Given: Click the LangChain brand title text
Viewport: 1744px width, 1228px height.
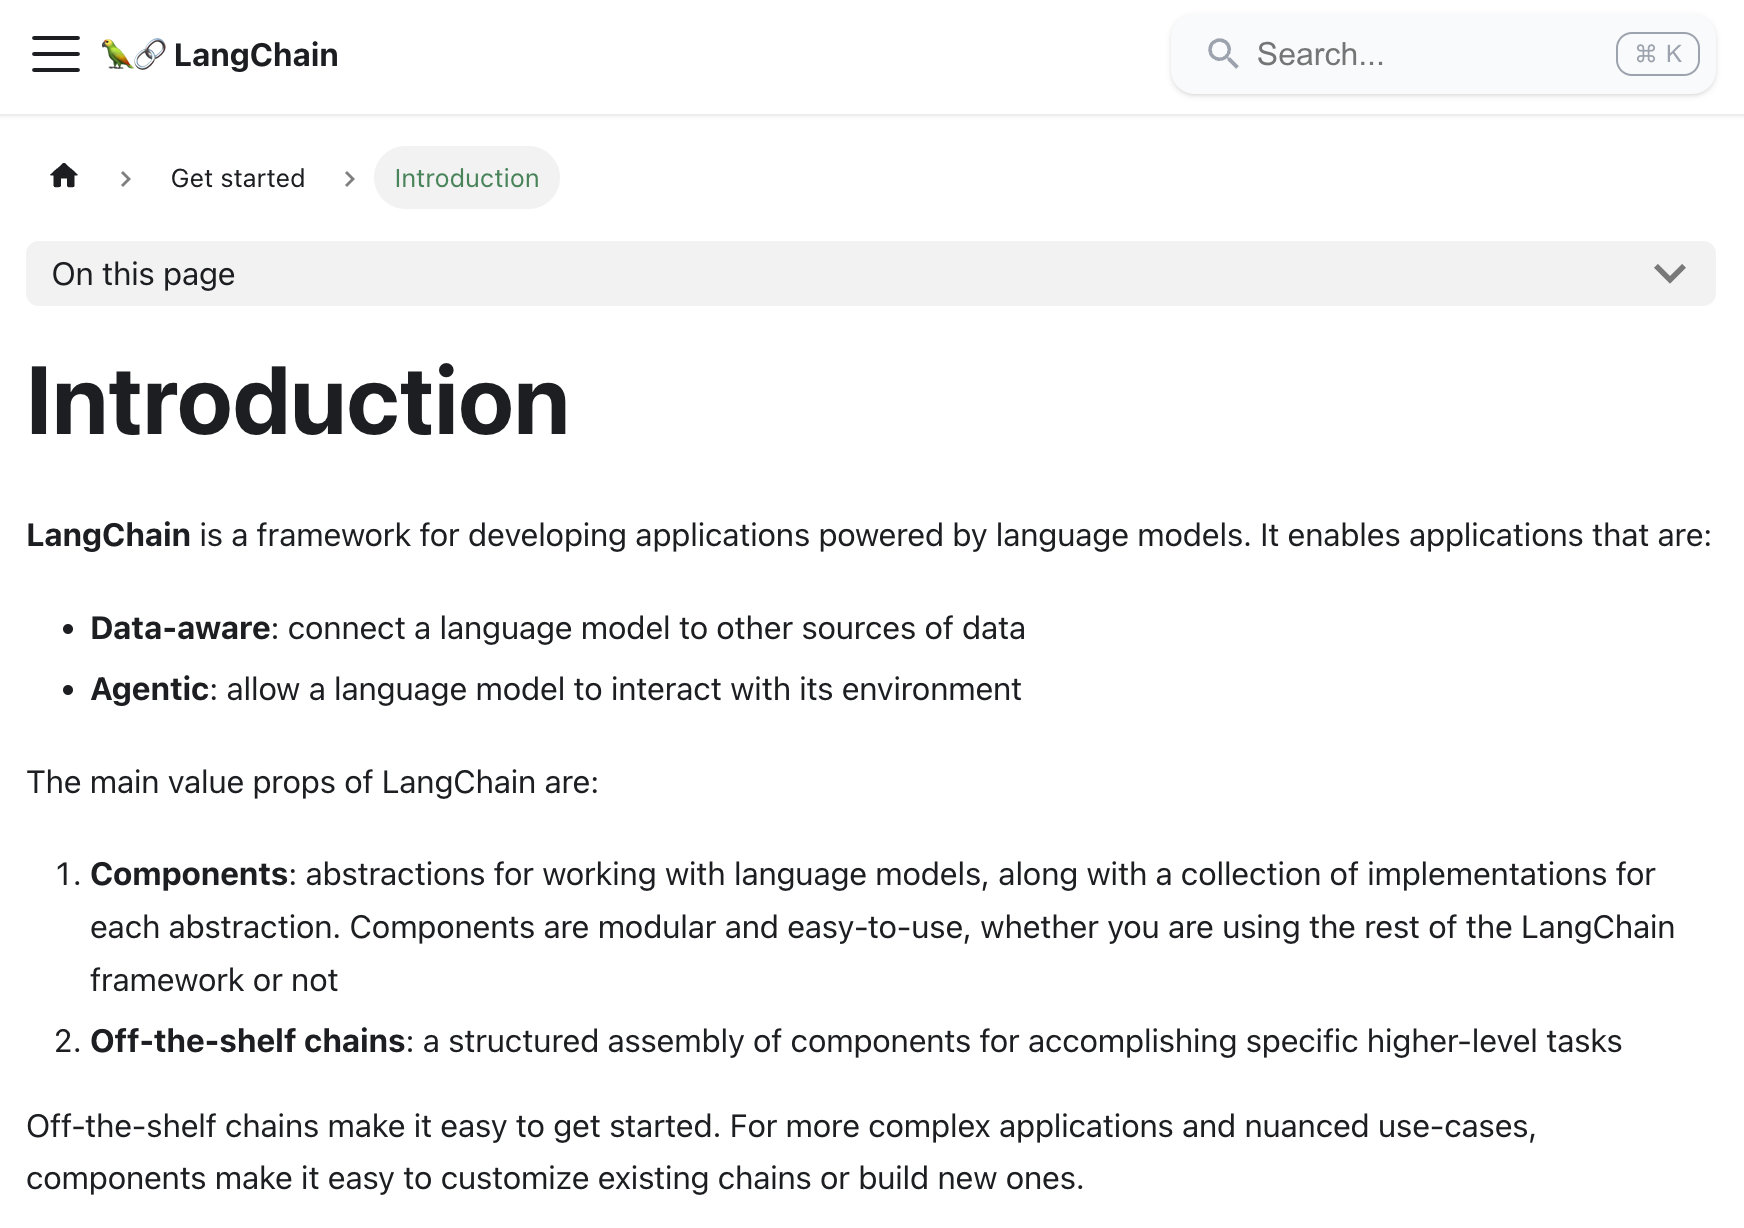Looking at the screenshot, I should [x=256, y=55].
